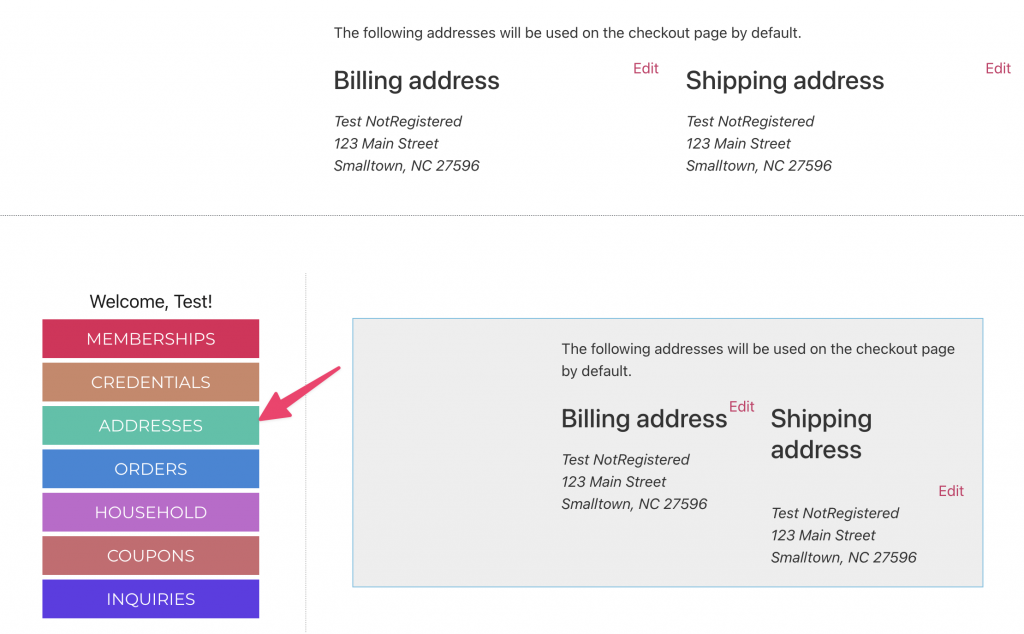Select the Credentials menu button
The image size is (1024, 634).
(x=150, y=382)
